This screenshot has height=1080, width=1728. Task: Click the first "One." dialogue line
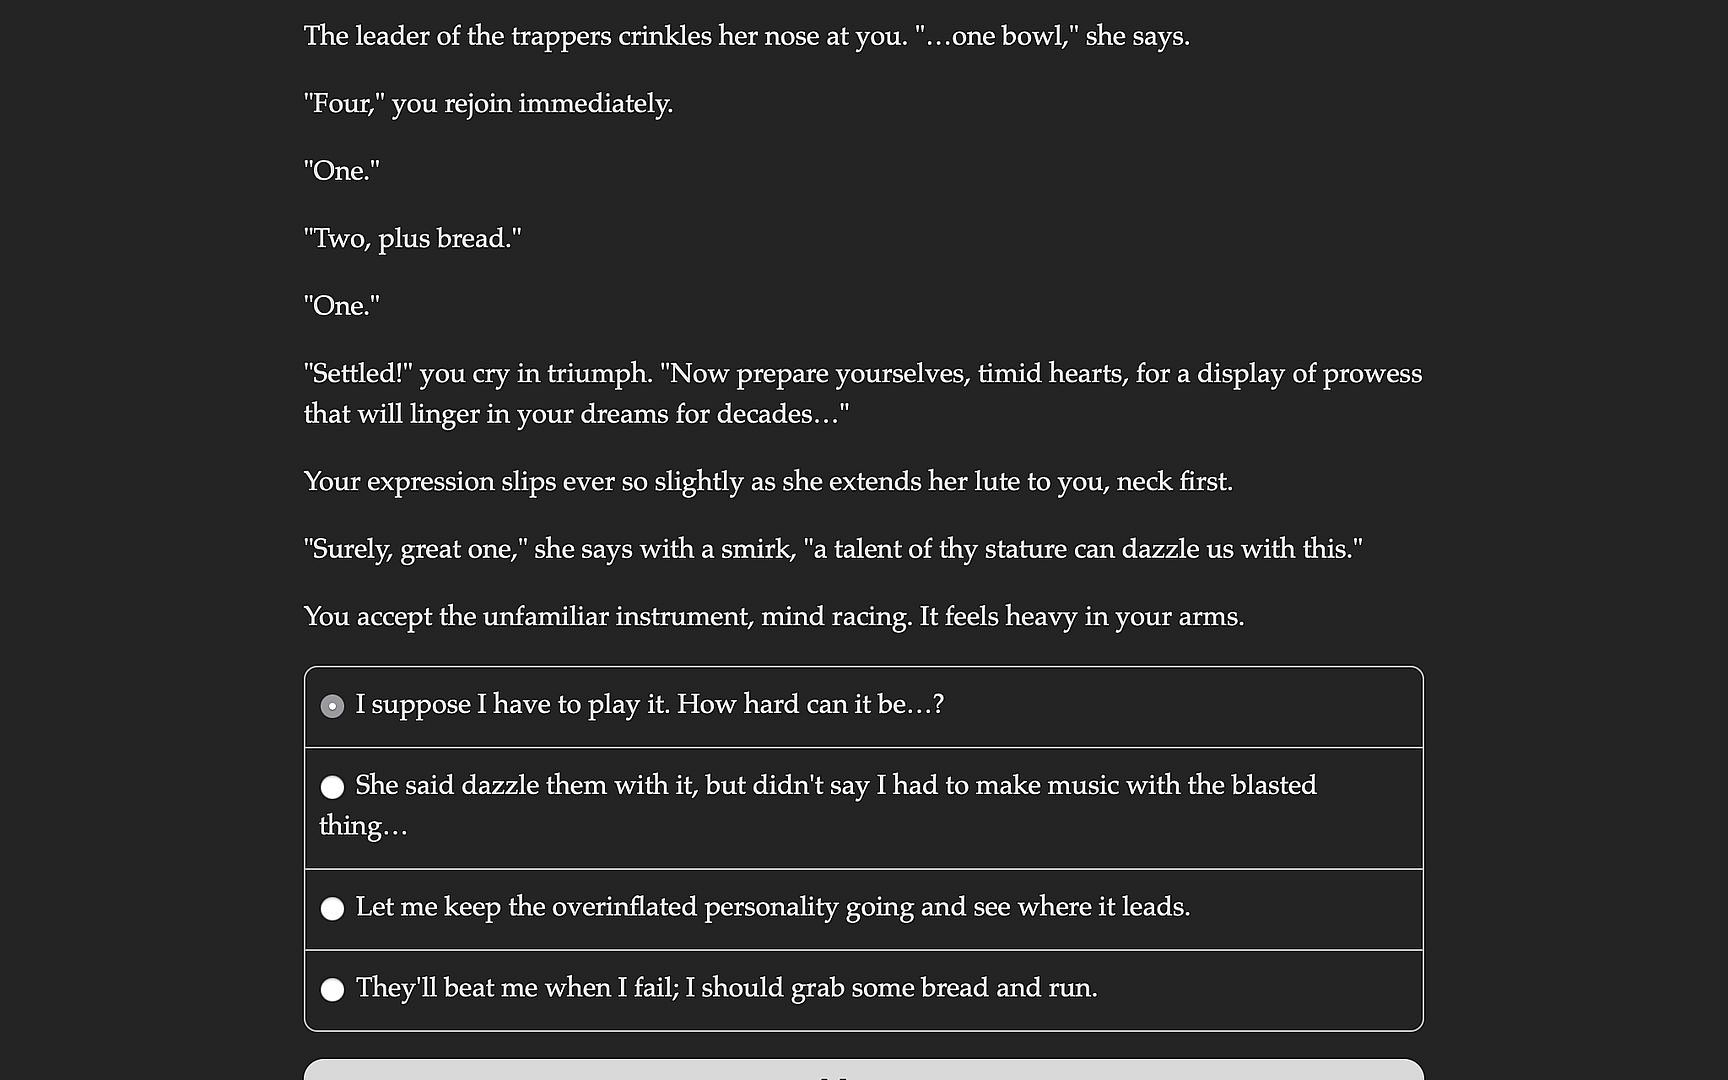tap(342, 171)
